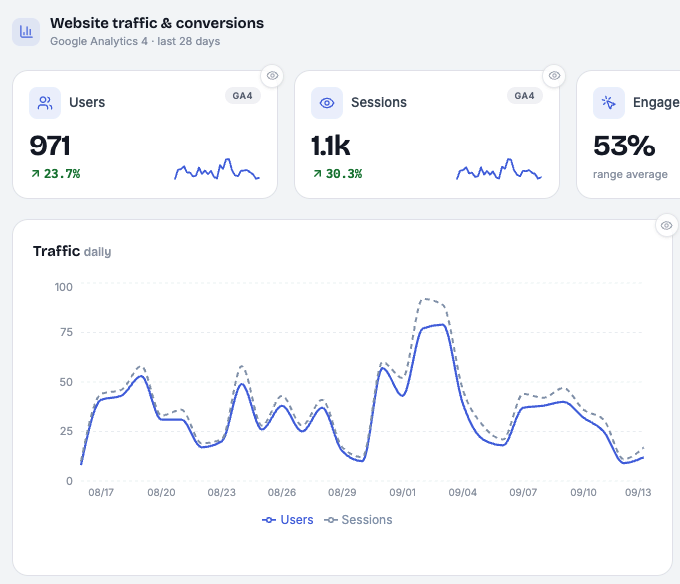Click the Sessions eye icon in card
This screenshot has width=680, height=584.
pyautogui.click(x=327, y=103)
